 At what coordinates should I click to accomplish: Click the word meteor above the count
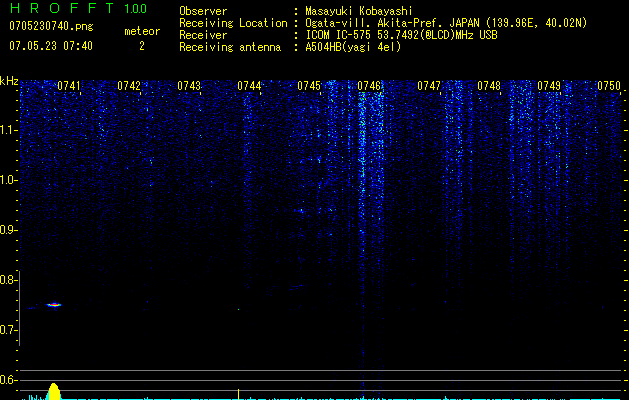pos(142,31)
